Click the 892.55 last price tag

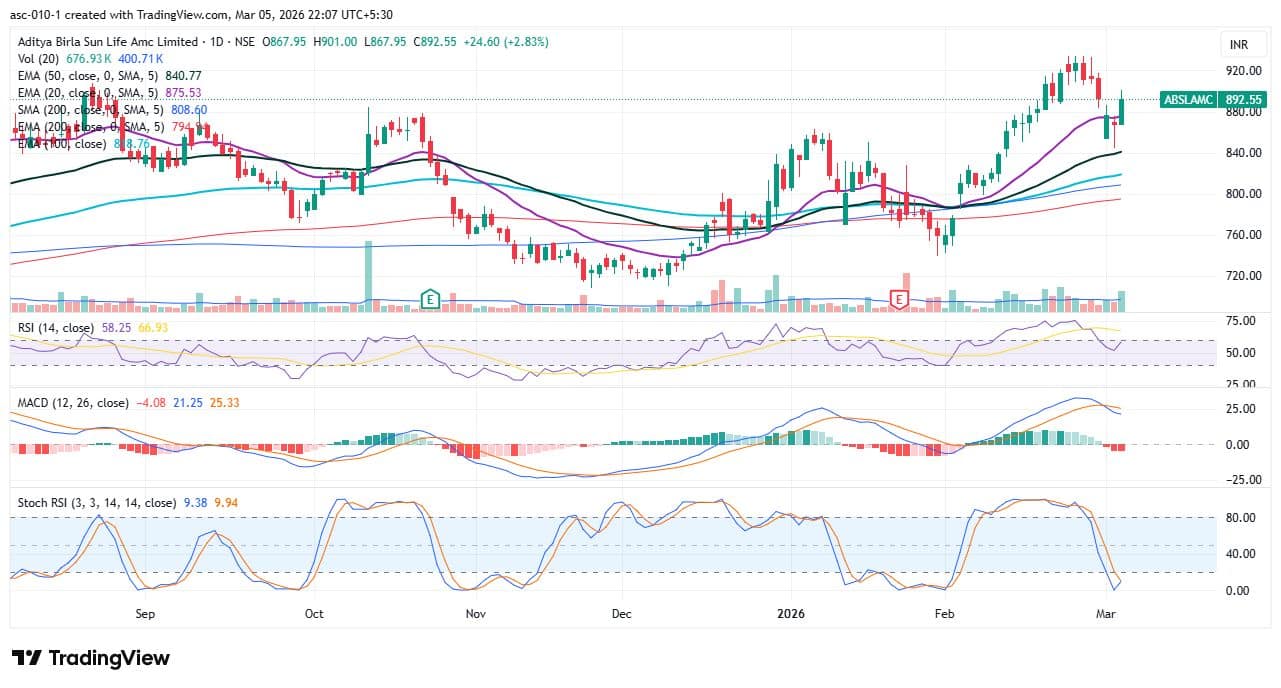(1244, 100)
